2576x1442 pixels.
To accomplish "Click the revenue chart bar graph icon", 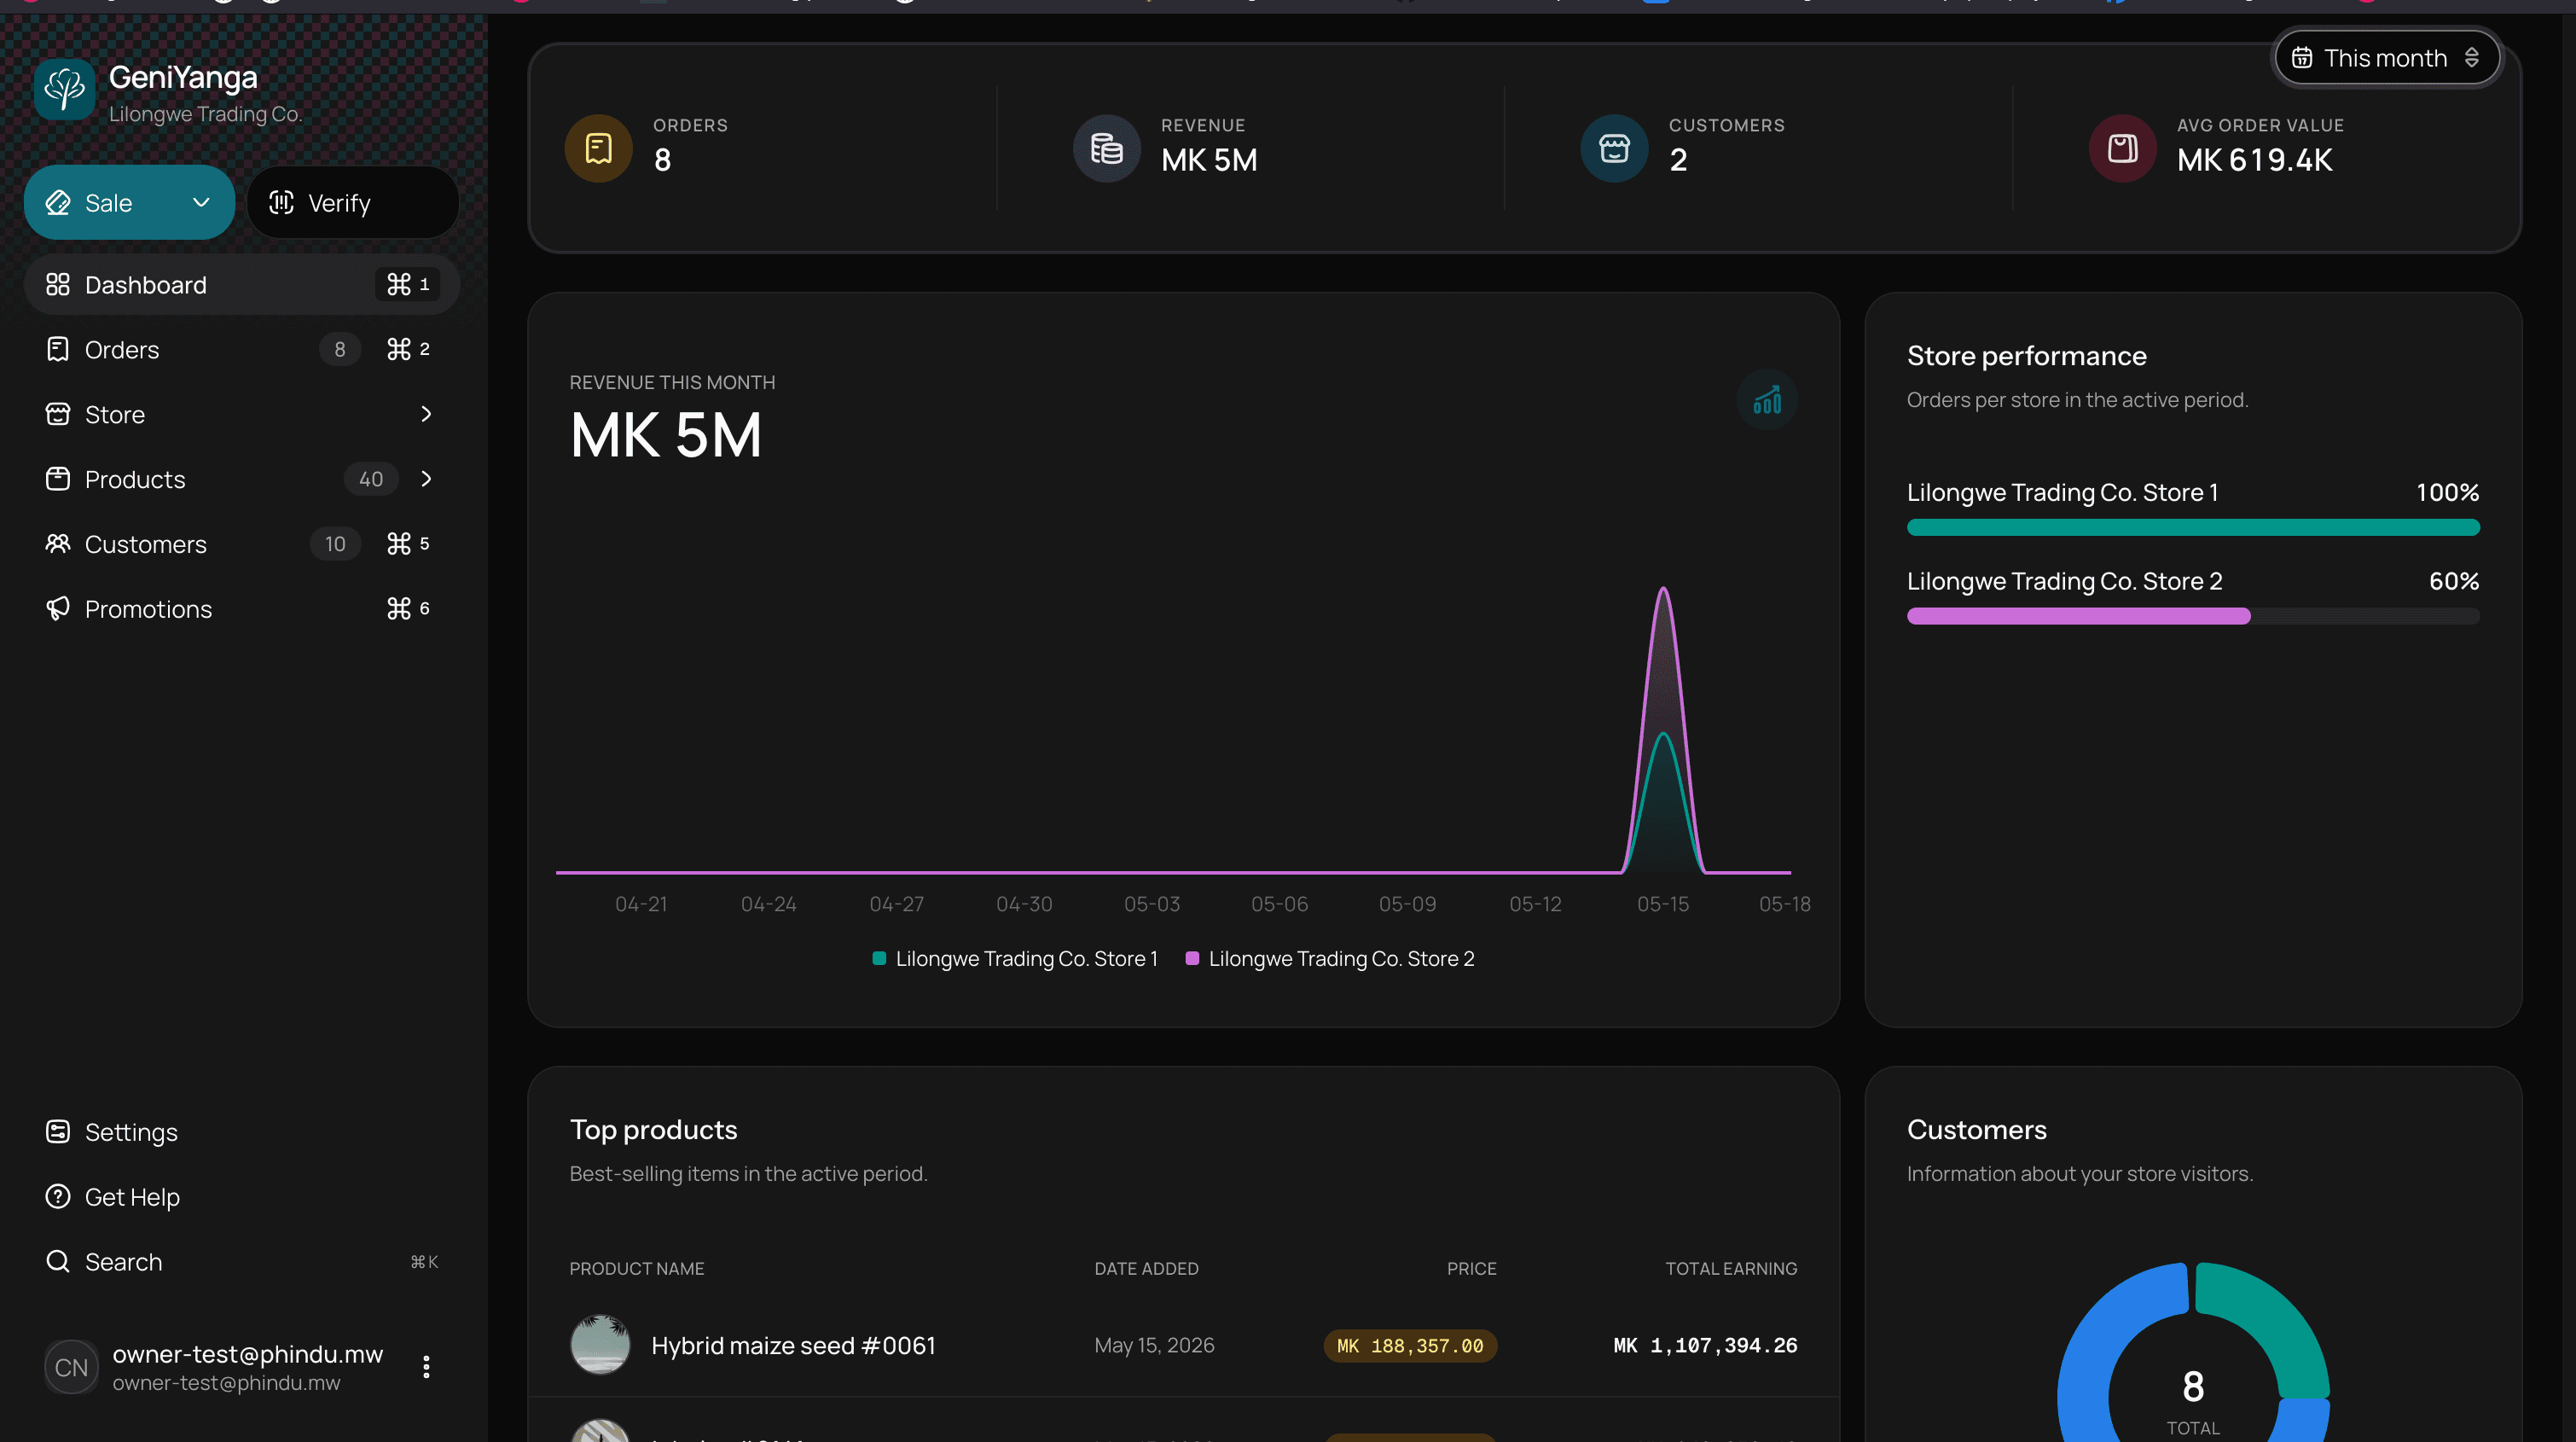I will point(1767,400).
